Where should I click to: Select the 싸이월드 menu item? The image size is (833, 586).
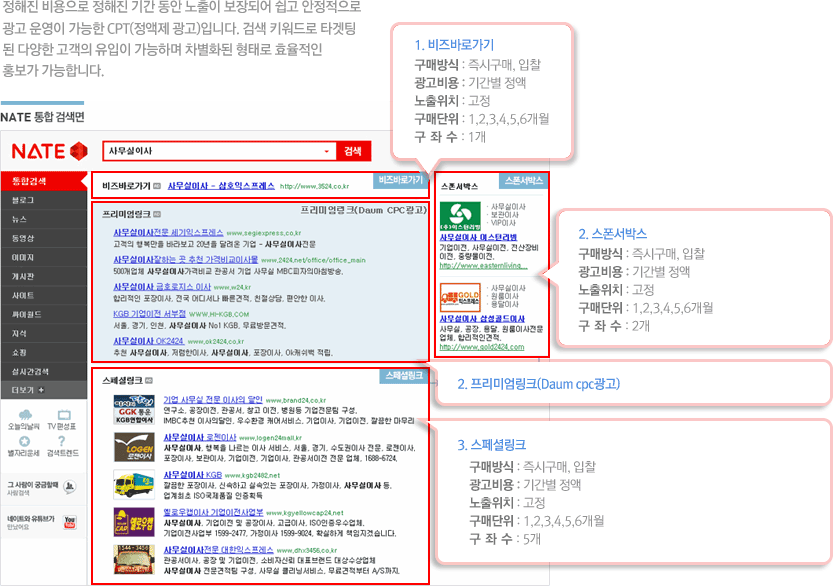(x=44, y=315)
